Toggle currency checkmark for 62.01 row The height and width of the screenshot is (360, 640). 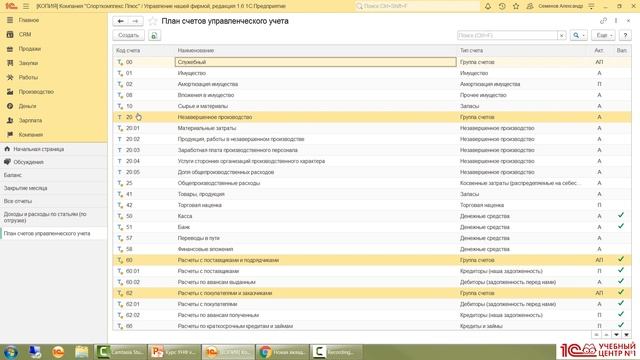point(621,303)
